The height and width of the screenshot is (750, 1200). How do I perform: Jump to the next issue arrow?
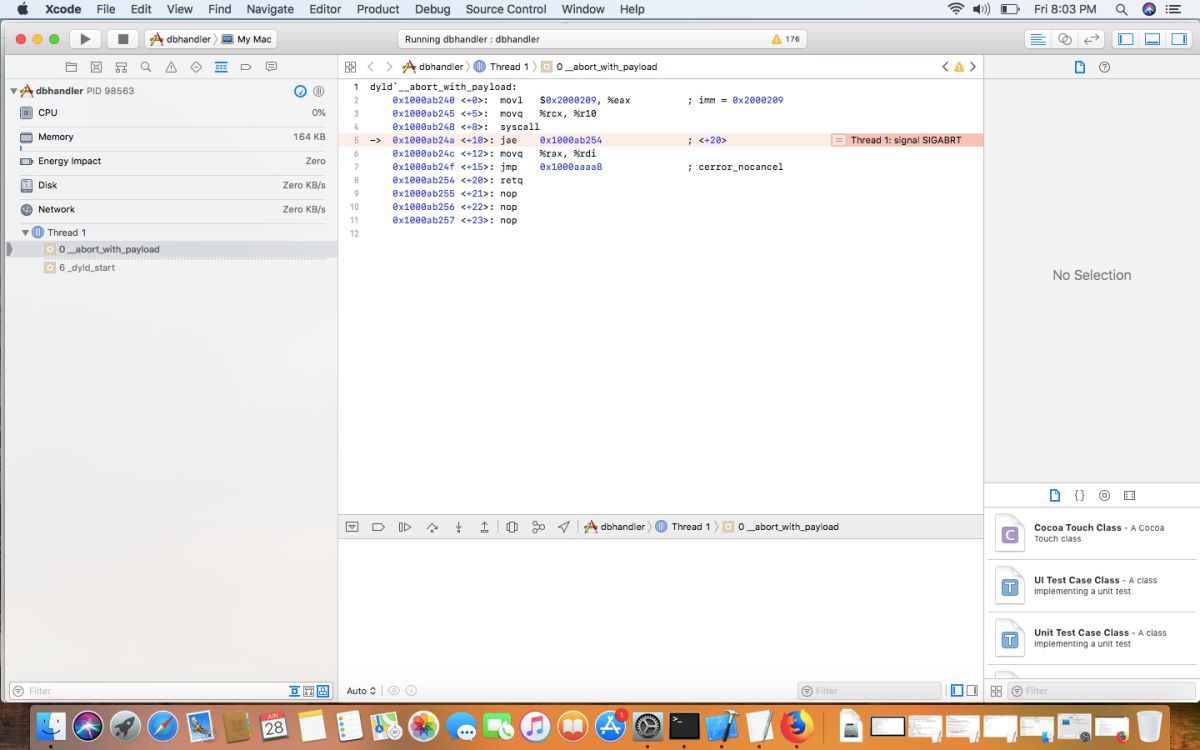coord(973,67)
